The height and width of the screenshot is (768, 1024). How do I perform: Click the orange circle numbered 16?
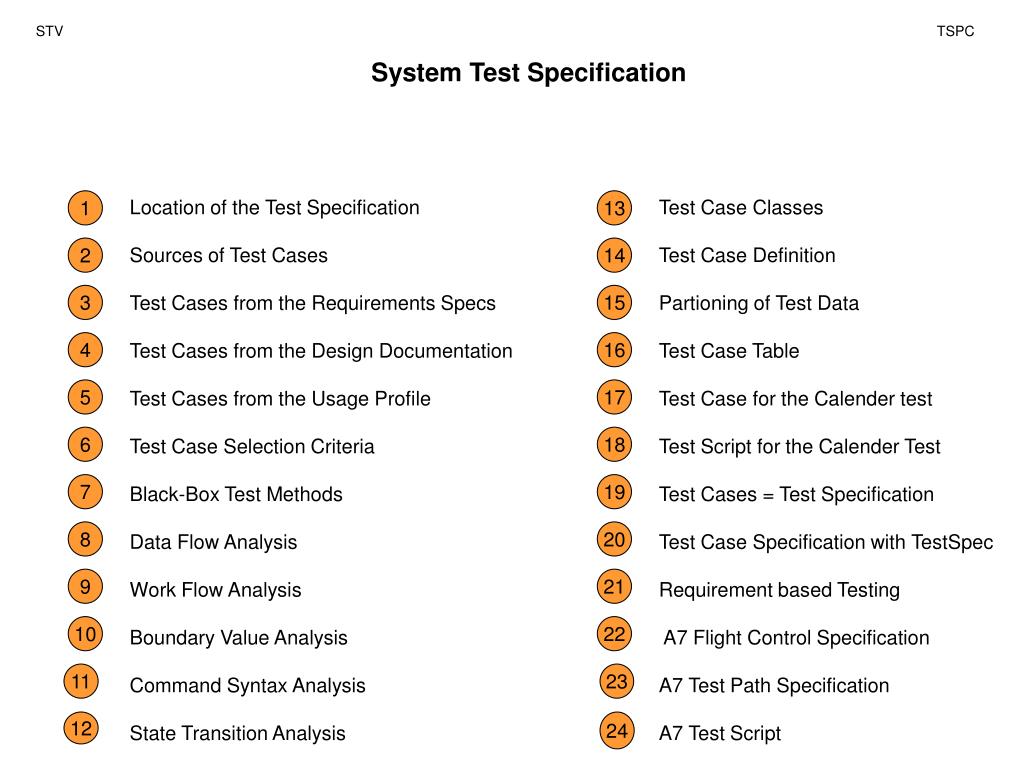click(x=615, y=351)
